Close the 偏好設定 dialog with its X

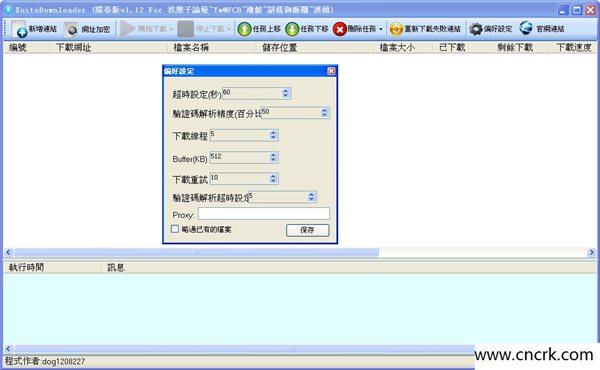331,71
